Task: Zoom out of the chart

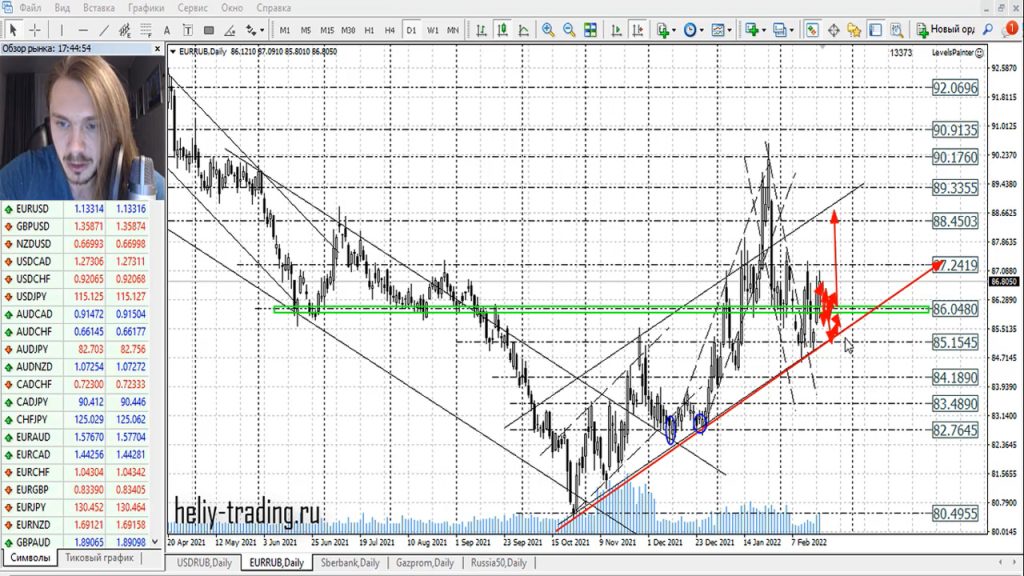Action: (x=568, y=30)
